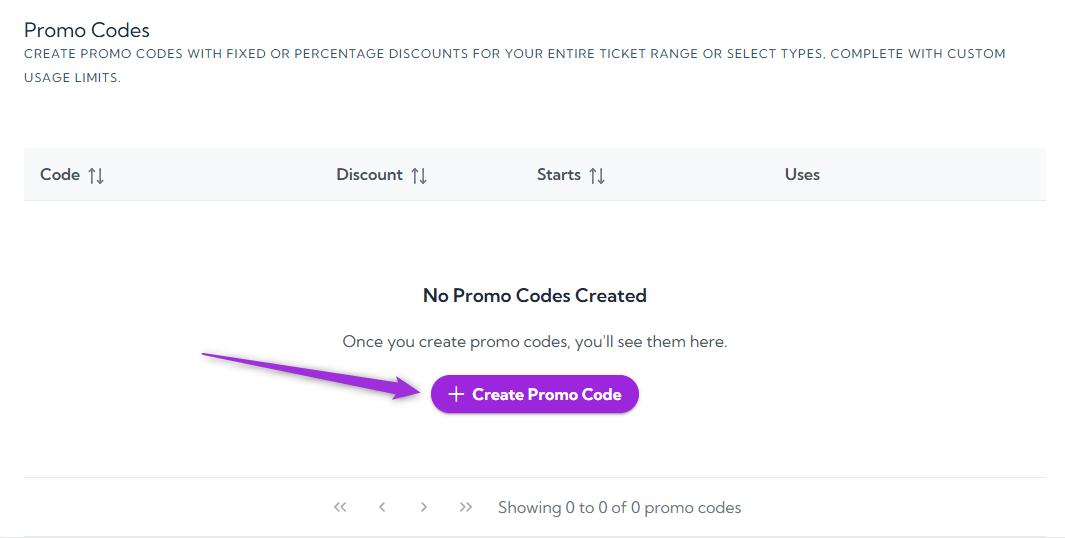Screen dimensions: 1065x538
Task: Click the sort arrows beside Code
Action: [96, 175]
